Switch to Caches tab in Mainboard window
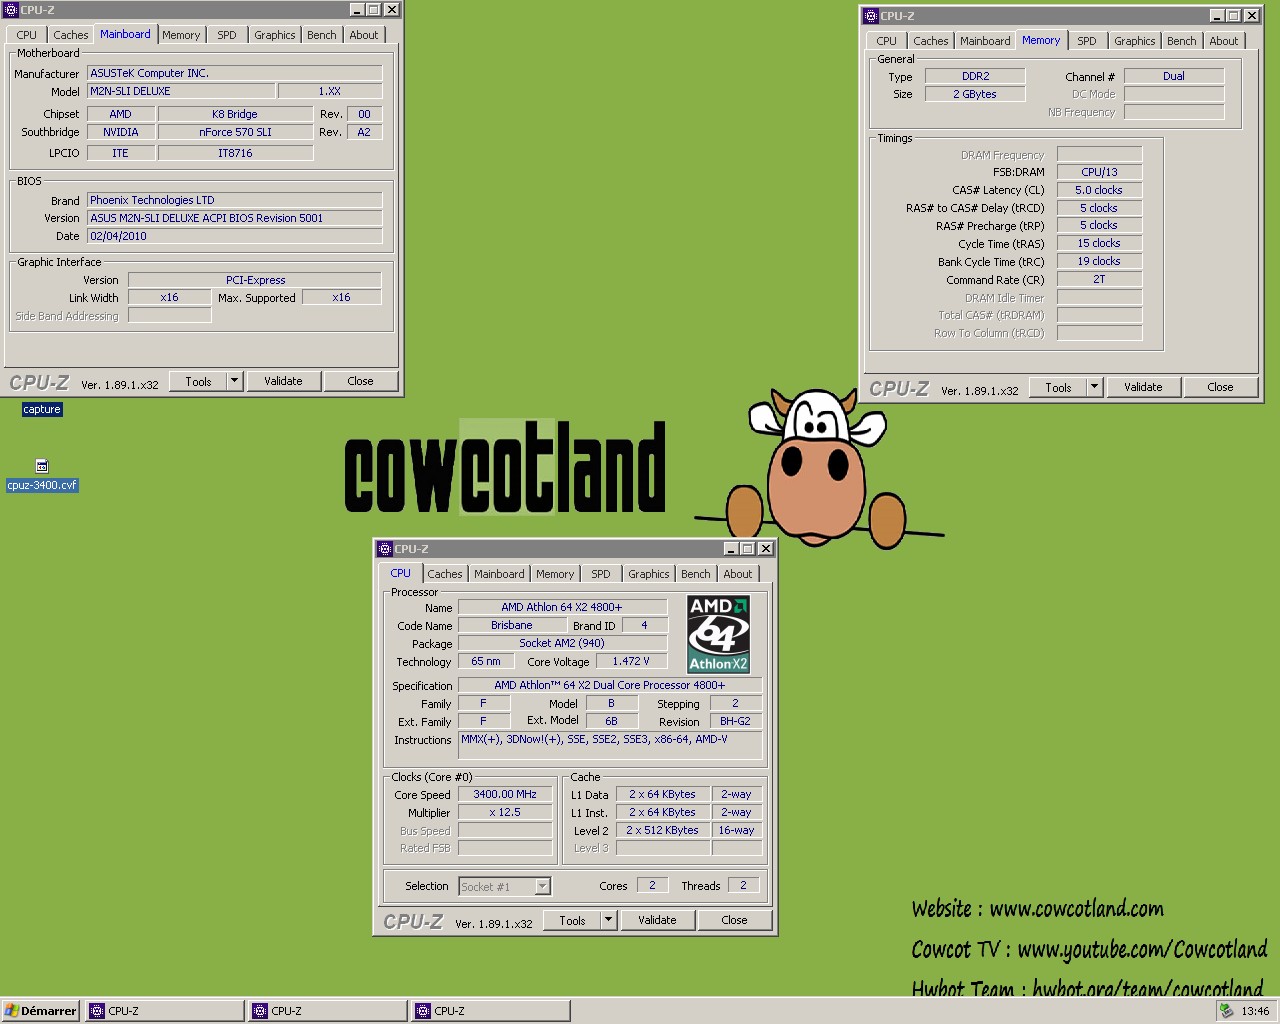This screenshot has height=1024, width=1280. [x=71, y=35]
